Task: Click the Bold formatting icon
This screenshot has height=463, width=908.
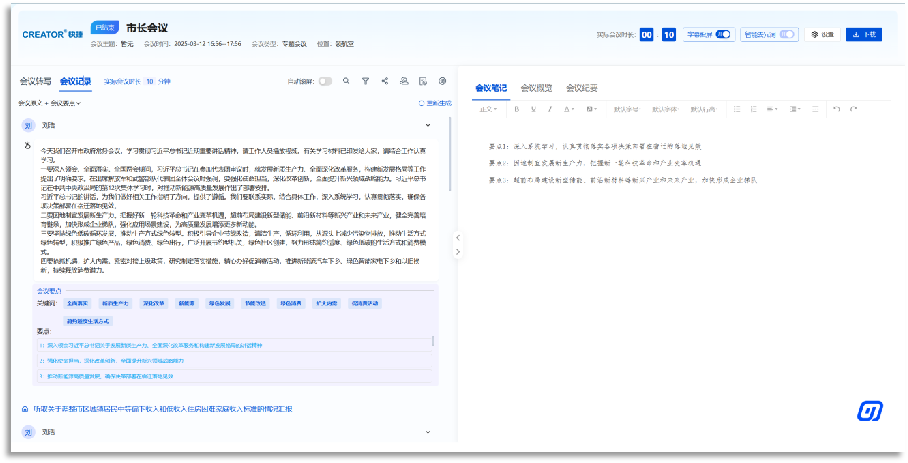Action: 518,109
